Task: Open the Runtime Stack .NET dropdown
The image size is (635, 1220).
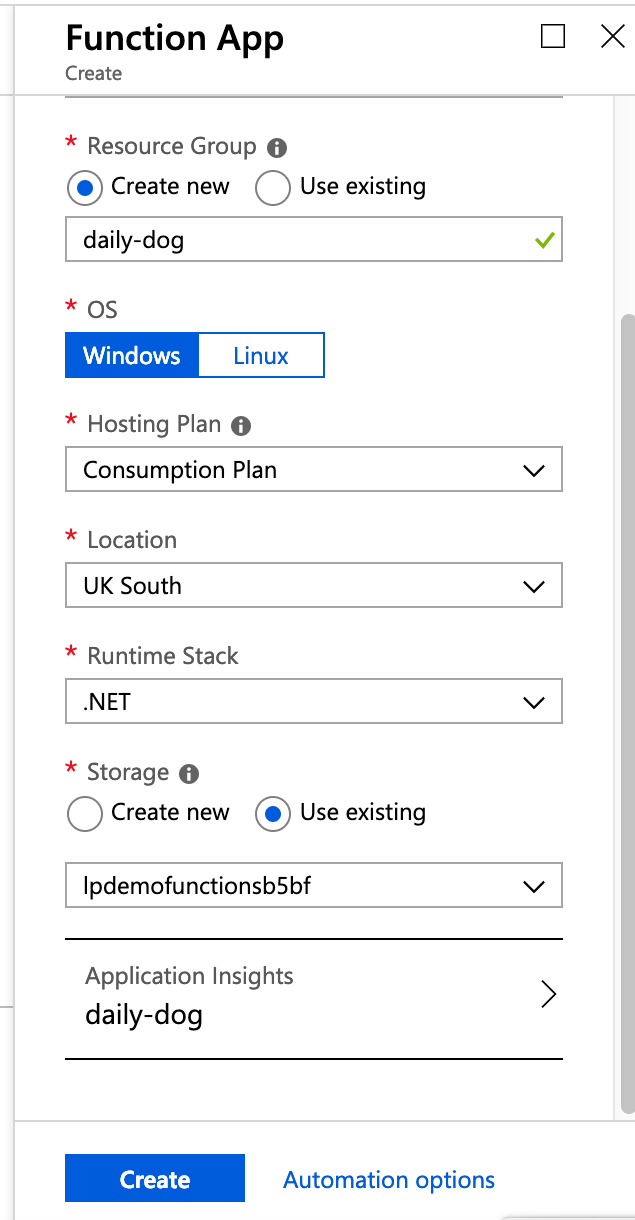Action: [314, 702]
